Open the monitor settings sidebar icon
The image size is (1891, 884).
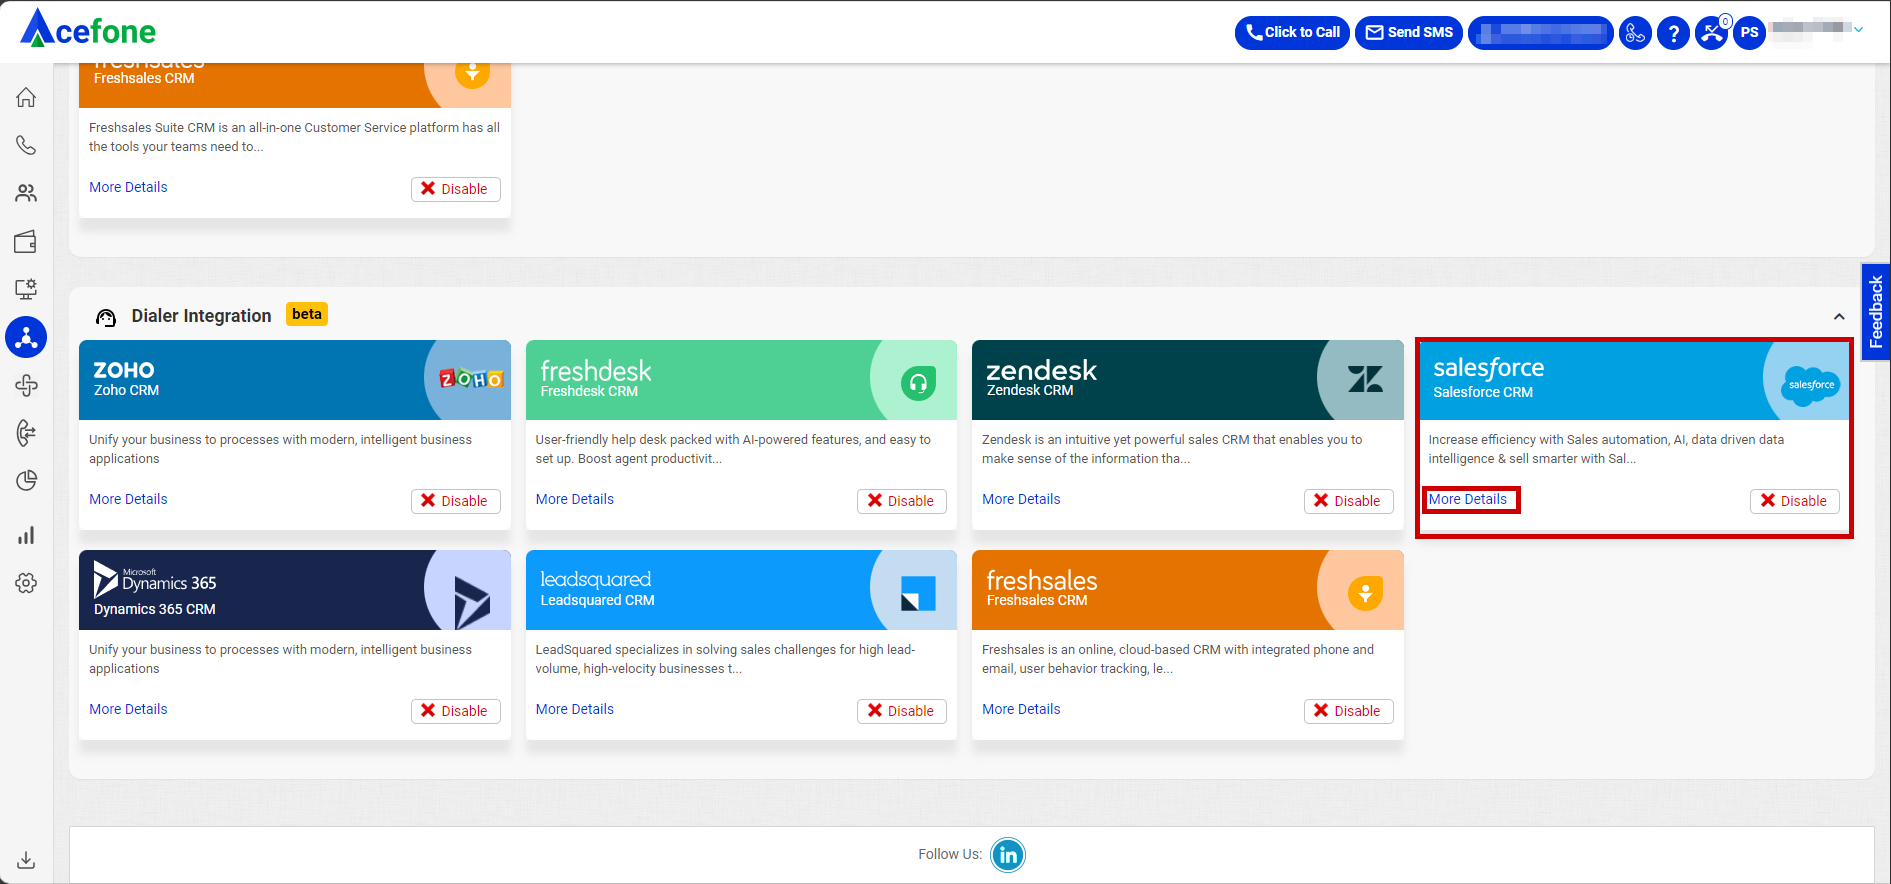coord(26,289)
